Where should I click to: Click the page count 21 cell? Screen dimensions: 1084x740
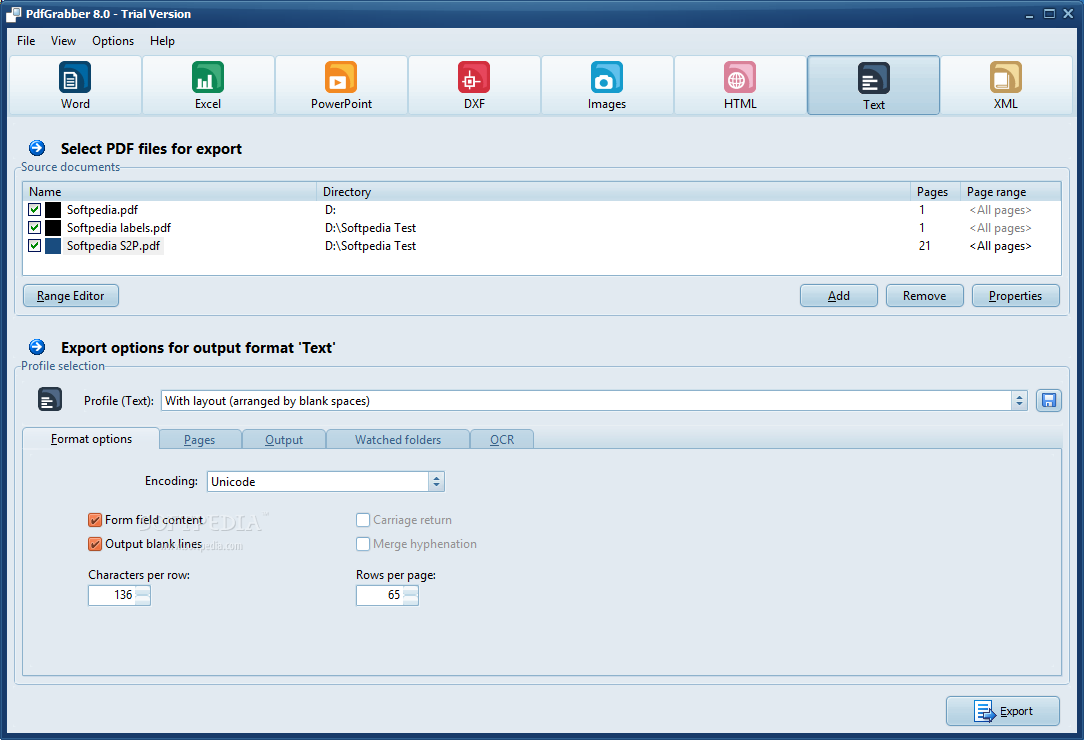tap(924, 246)
